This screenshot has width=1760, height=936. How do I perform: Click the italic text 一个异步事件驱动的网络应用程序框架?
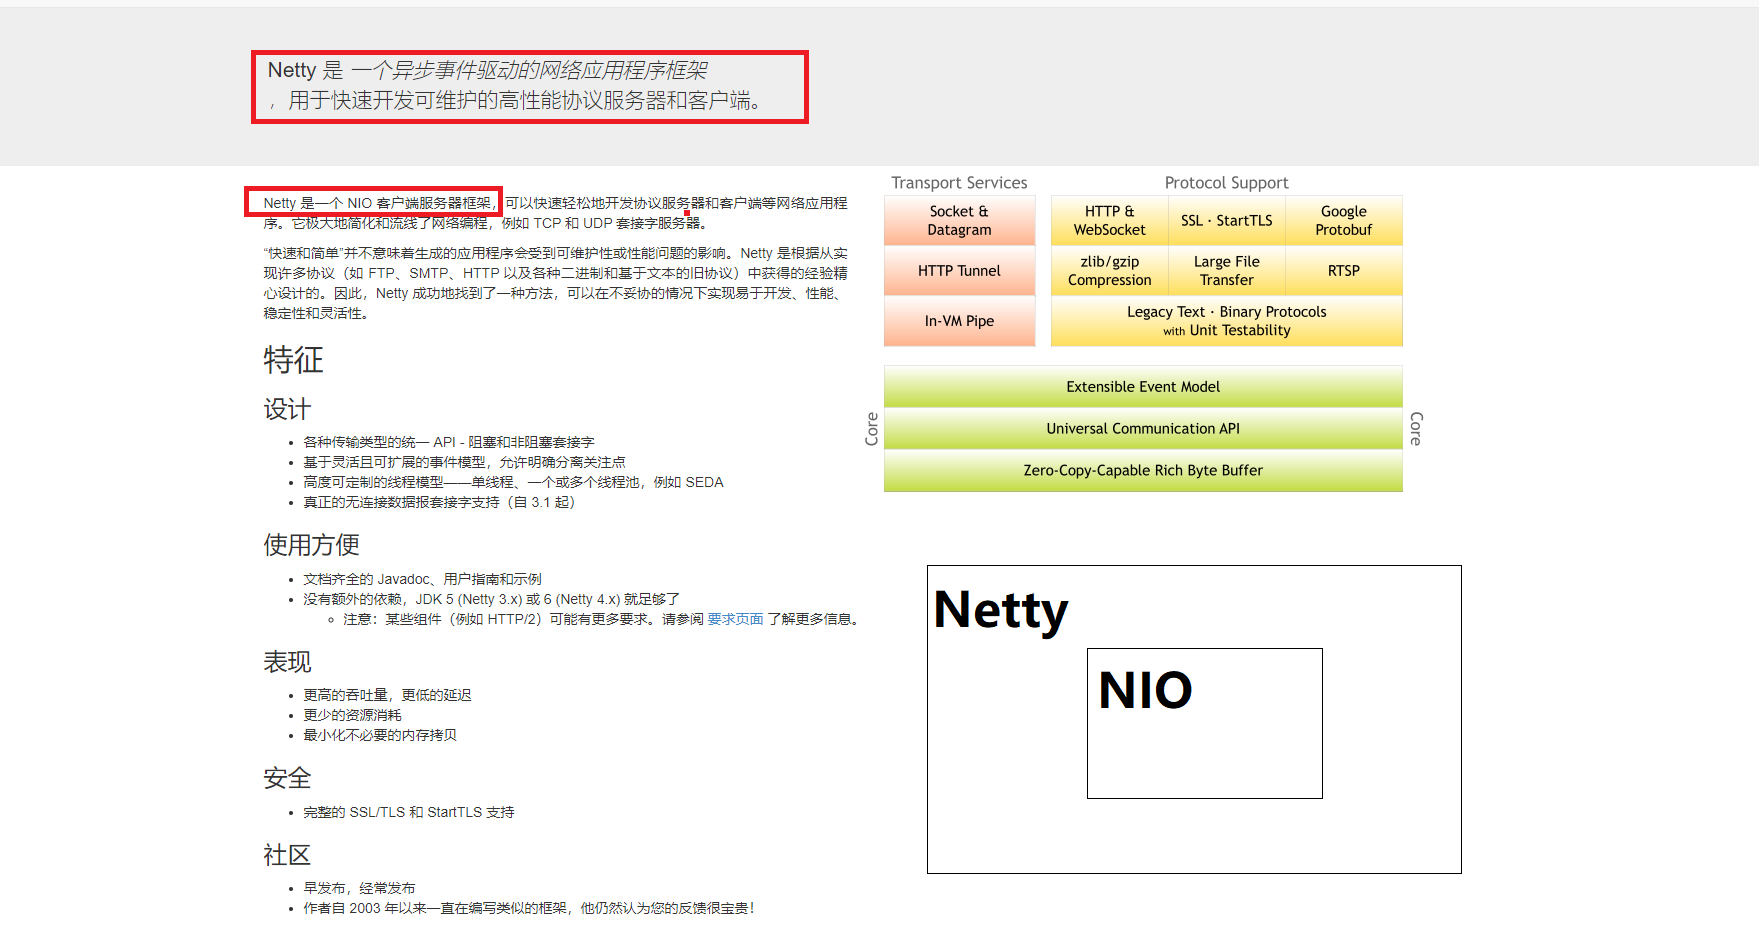529,70
